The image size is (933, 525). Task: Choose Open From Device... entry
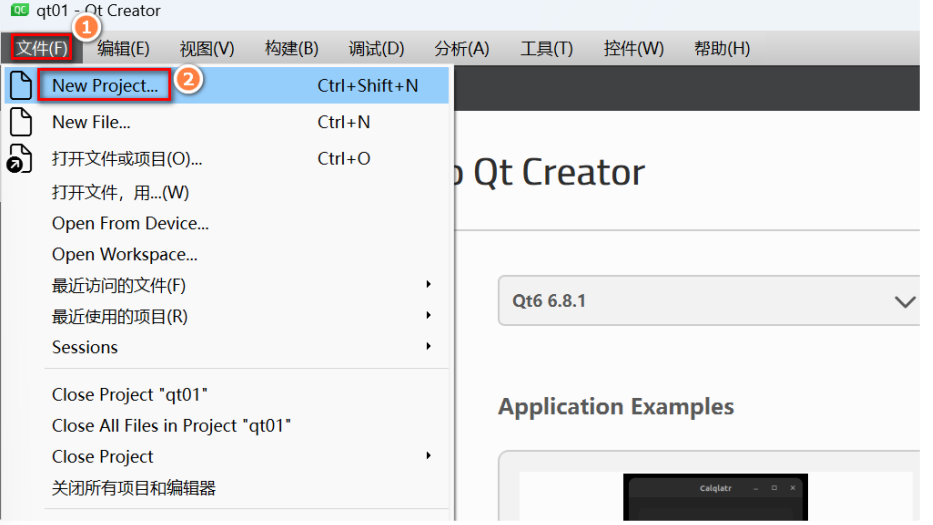tap(227, 223)
